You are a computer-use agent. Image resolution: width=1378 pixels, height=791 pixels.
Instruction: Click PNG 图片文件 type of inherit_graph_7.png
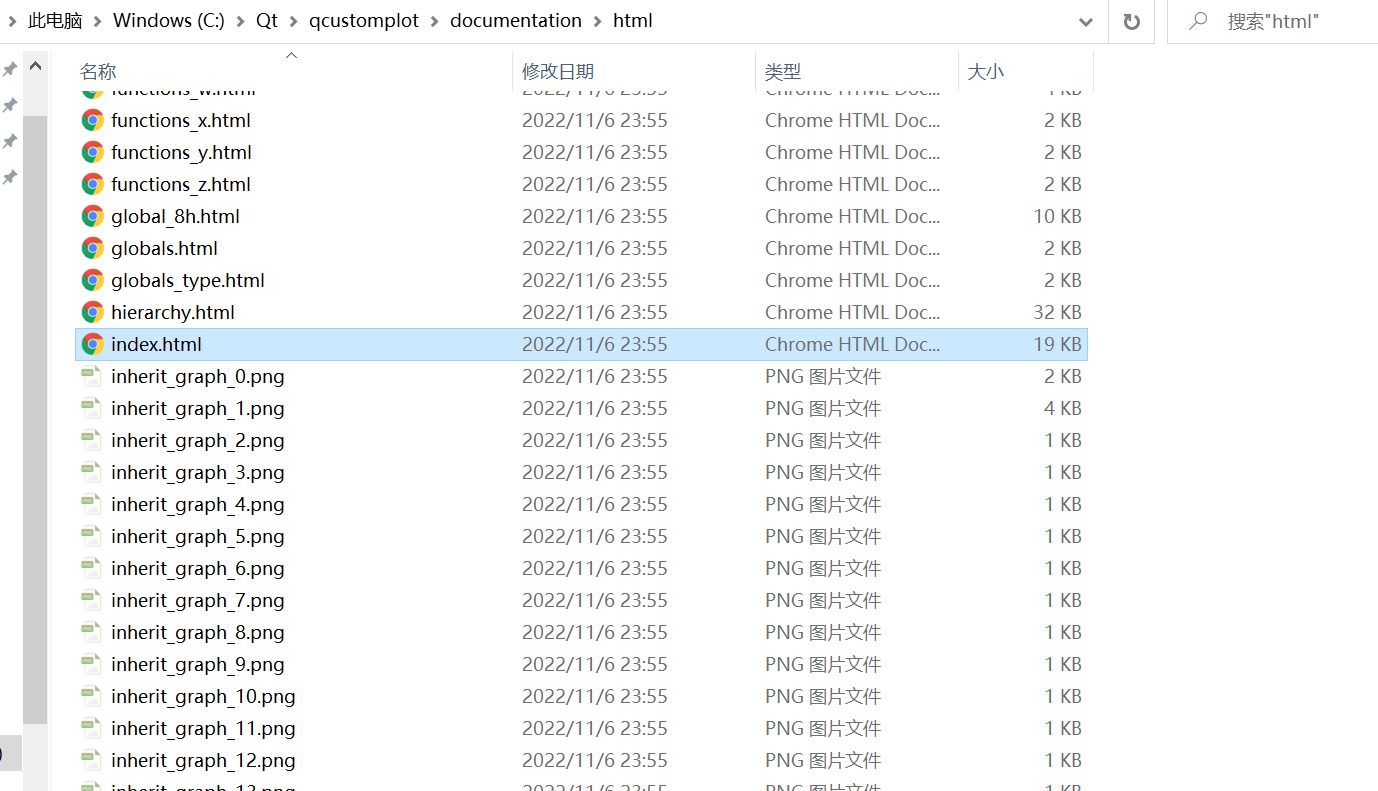[823, 600]
